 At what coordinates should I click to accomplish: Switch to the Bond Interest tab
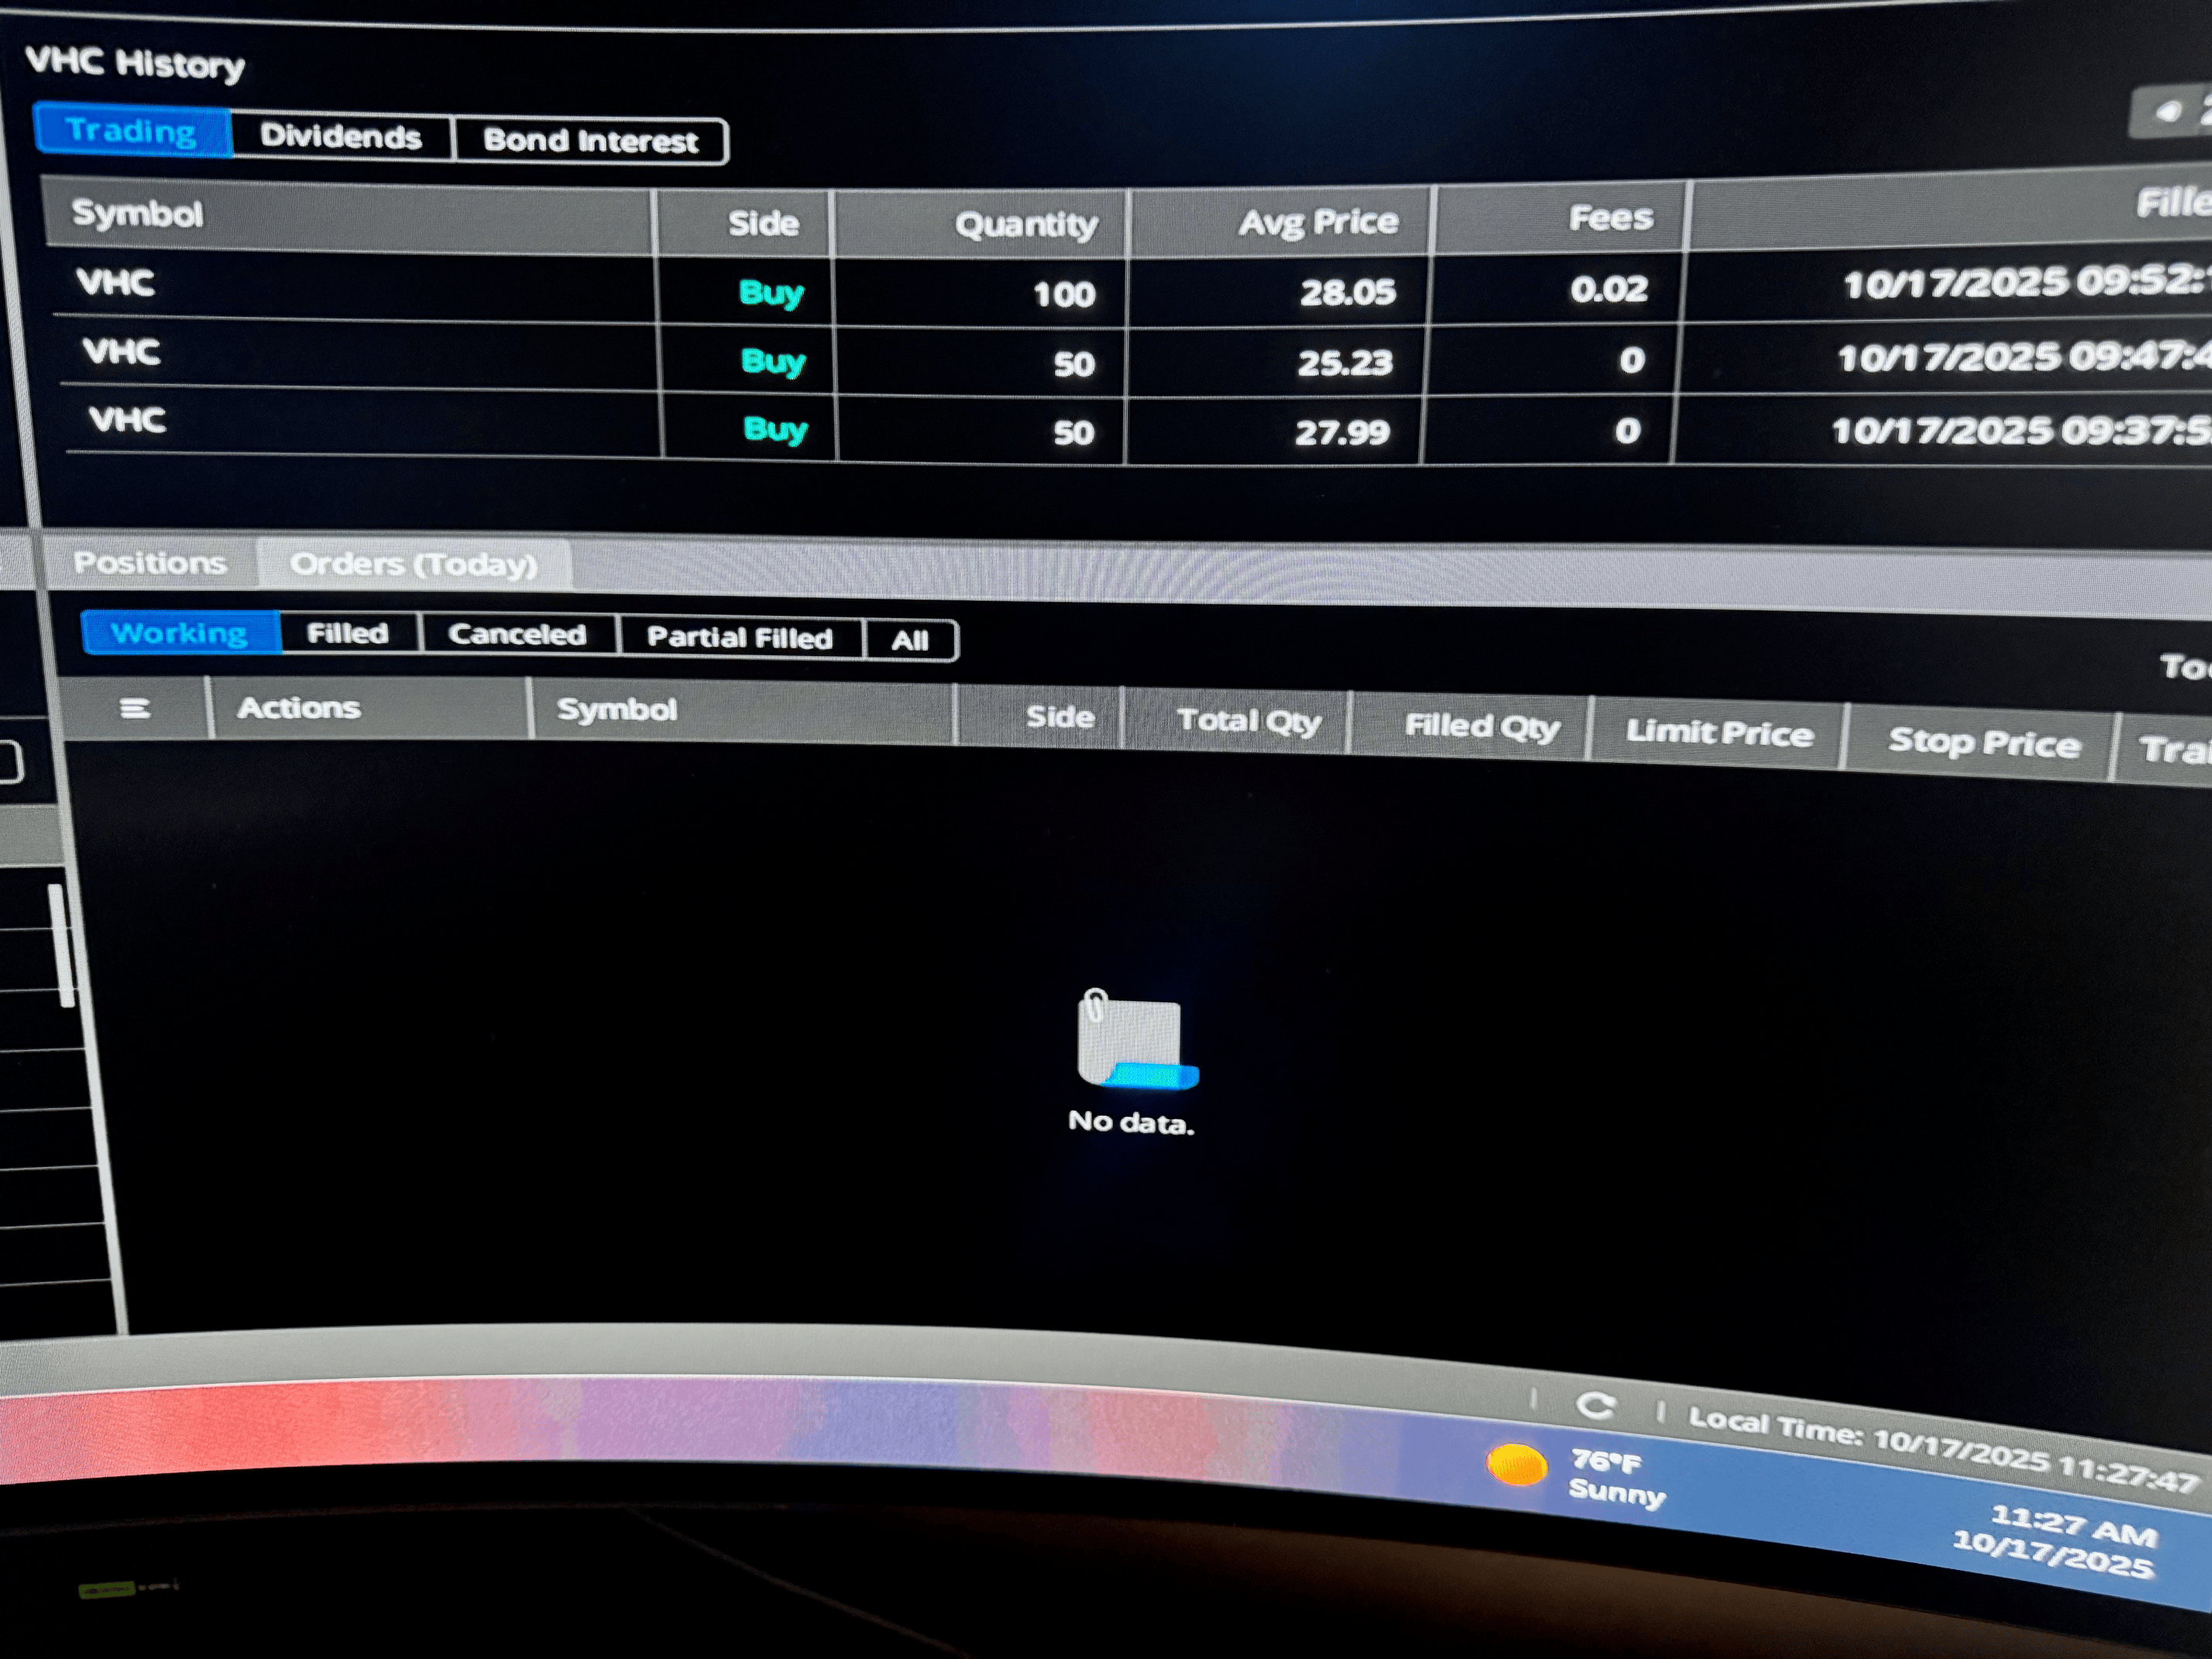coord(590,141)
